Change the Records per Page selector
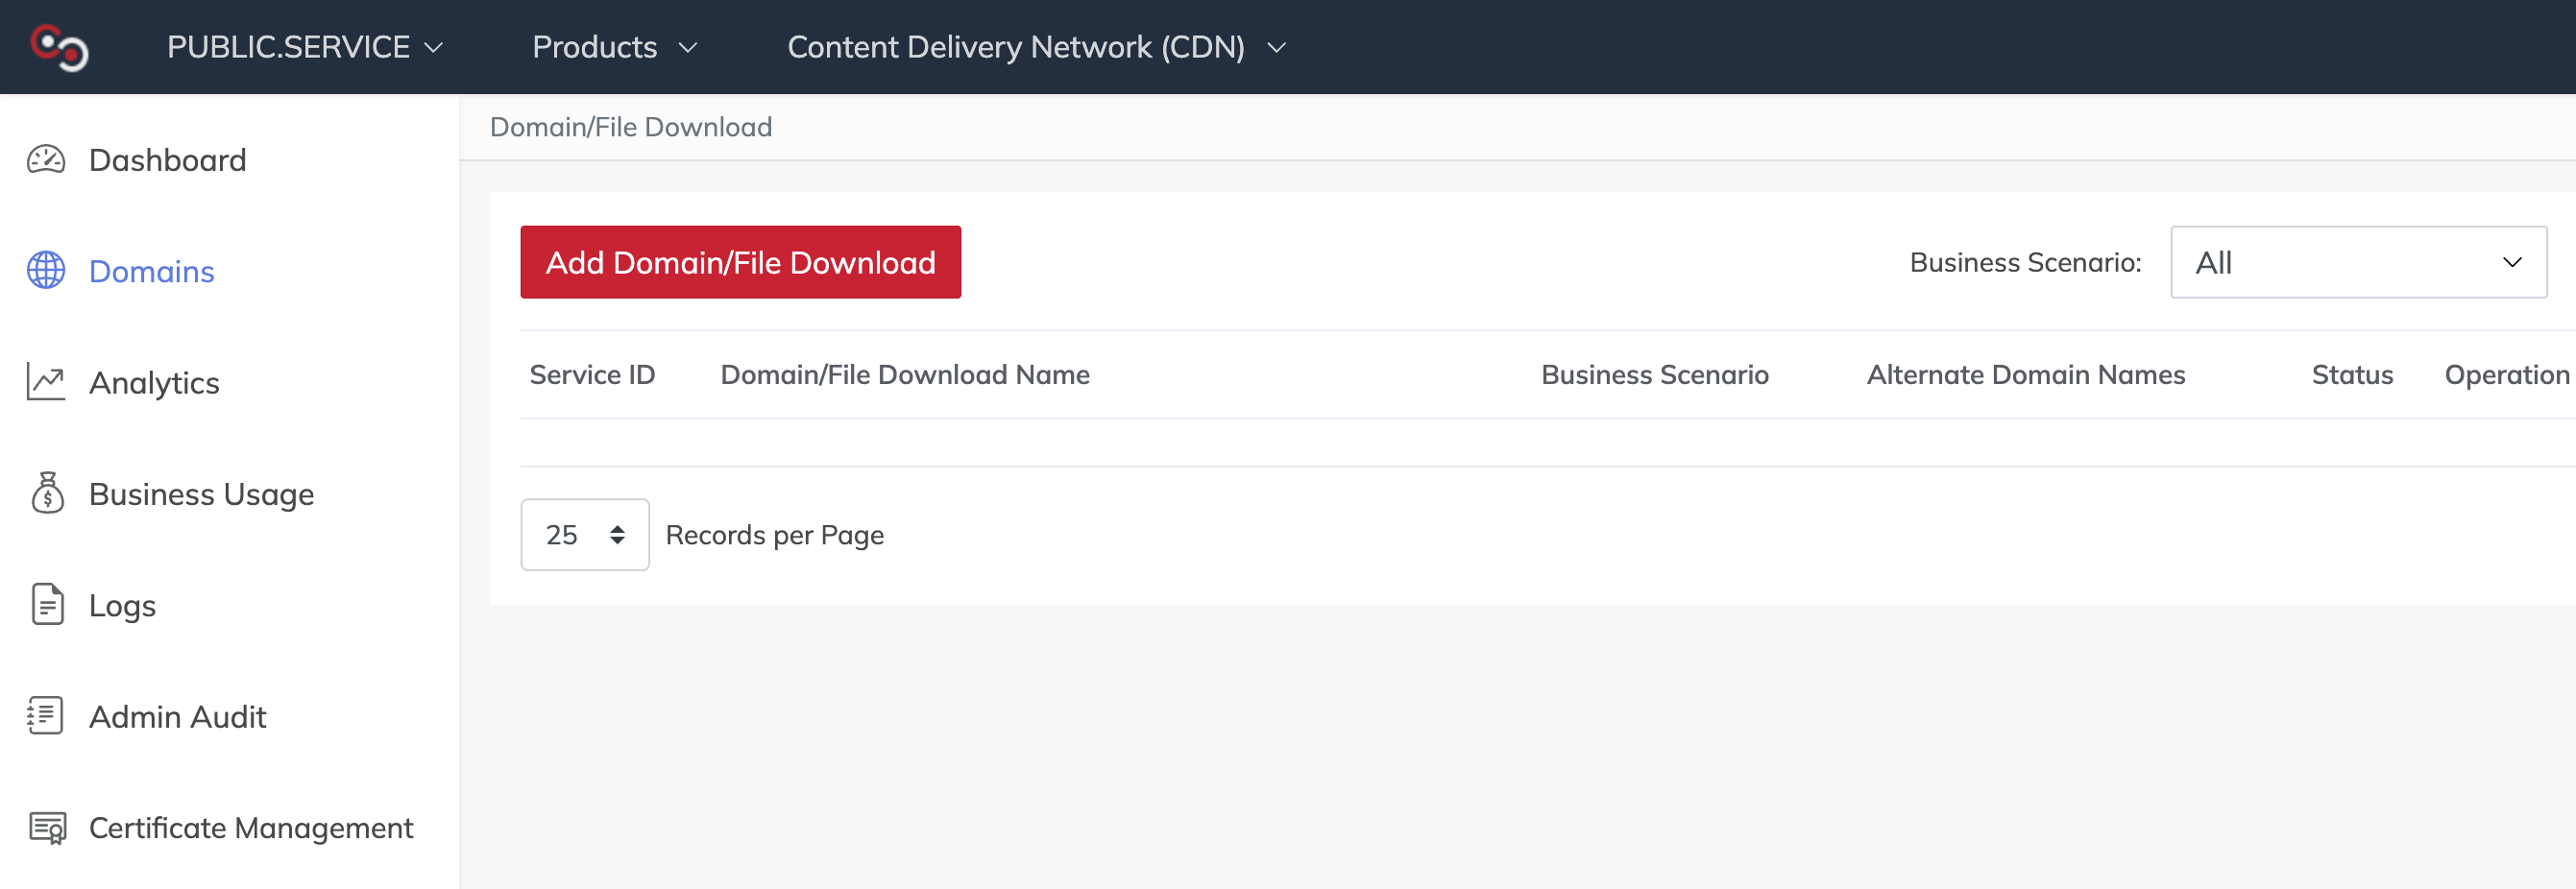The image size is (2576, 889). tap(585, 535)
